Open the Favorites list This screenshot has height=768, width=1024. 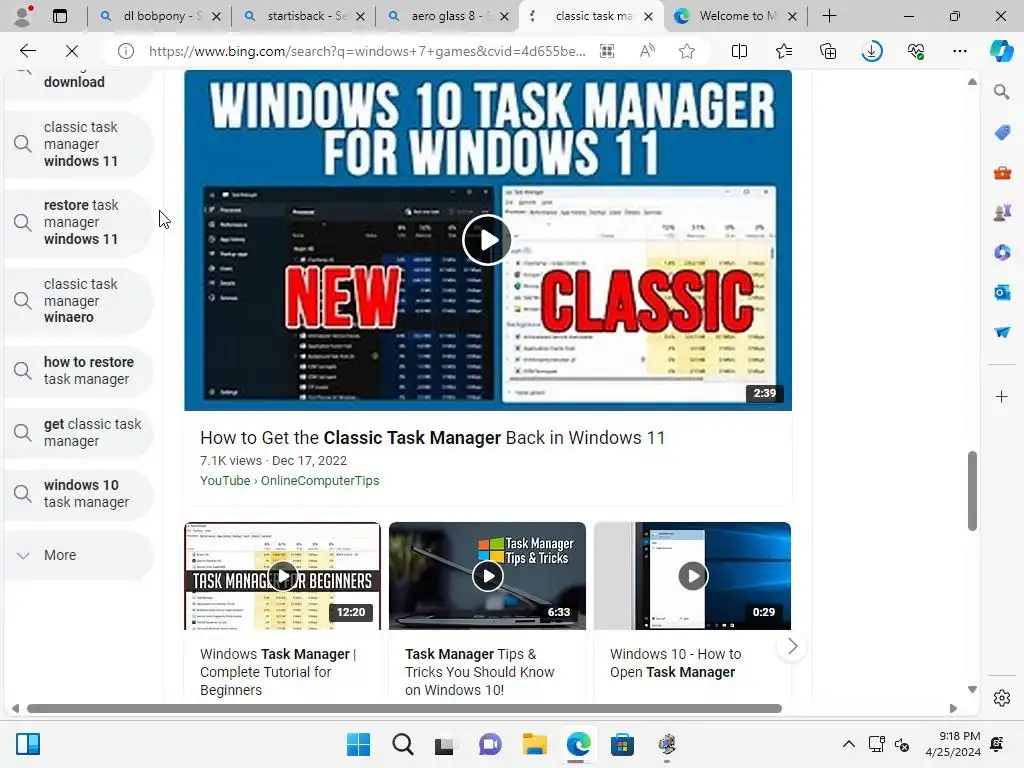784,51
